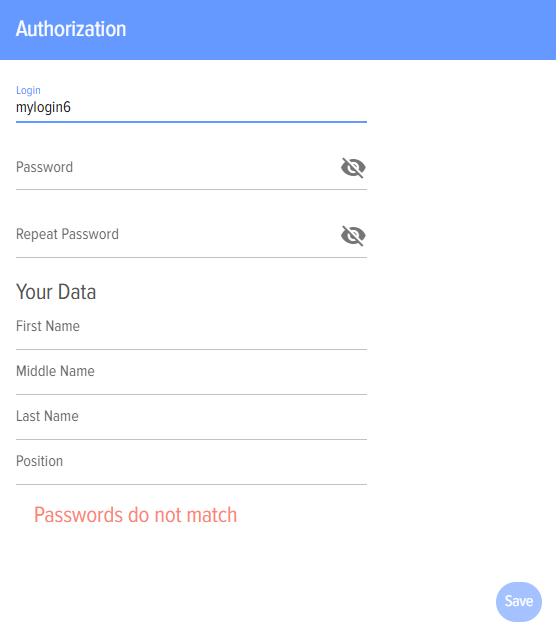This screenshot has width=556, height=638.
Task: Select the Repeat Password input field
Action: coord(177,235)
